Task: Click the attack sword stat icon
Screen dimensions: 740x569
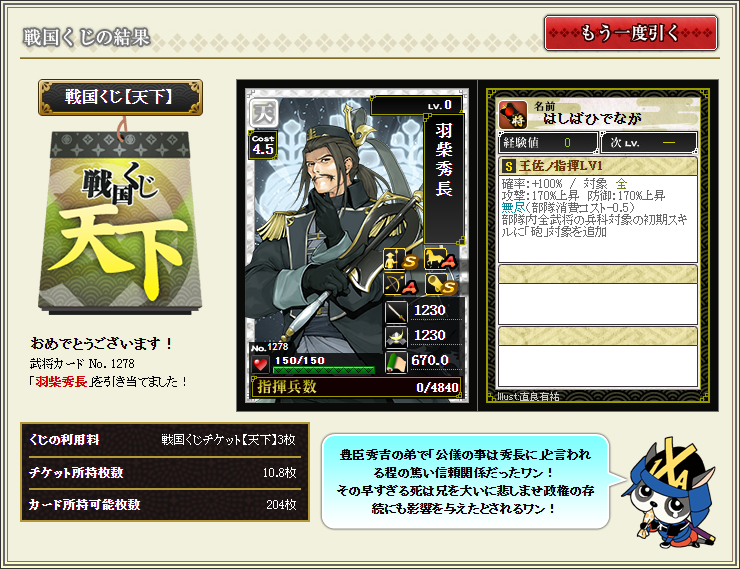Action: pos(396,311)
